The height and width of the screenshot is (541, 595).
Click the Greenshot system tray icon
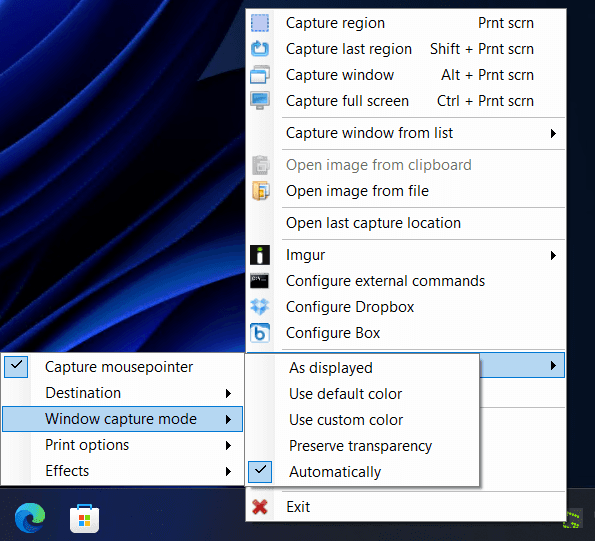click(572, 519)
